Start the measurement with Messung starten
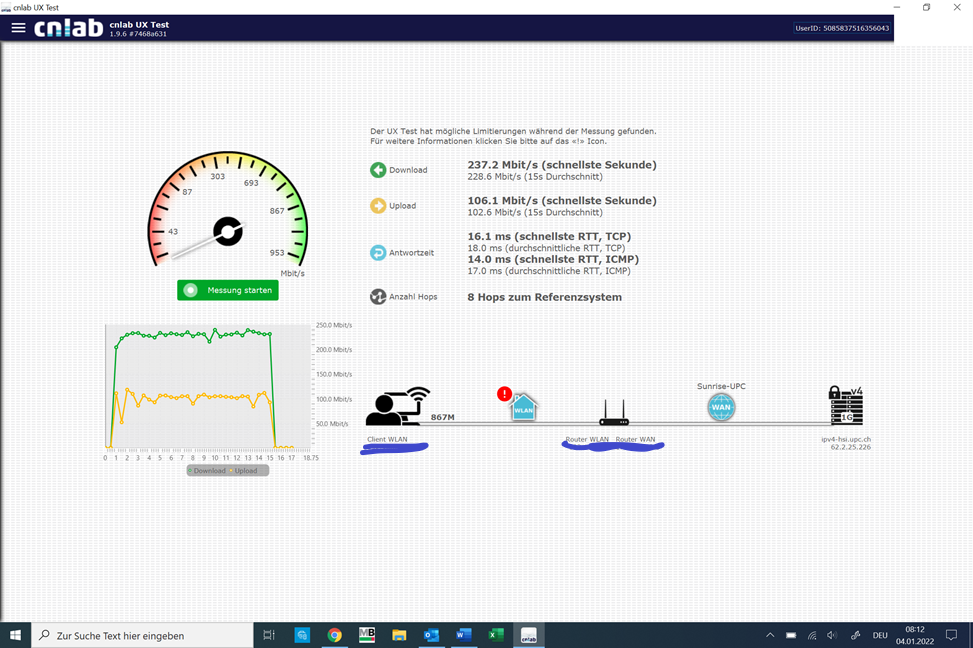The width and height of the screenshot is (973, 648). point(227,290)
